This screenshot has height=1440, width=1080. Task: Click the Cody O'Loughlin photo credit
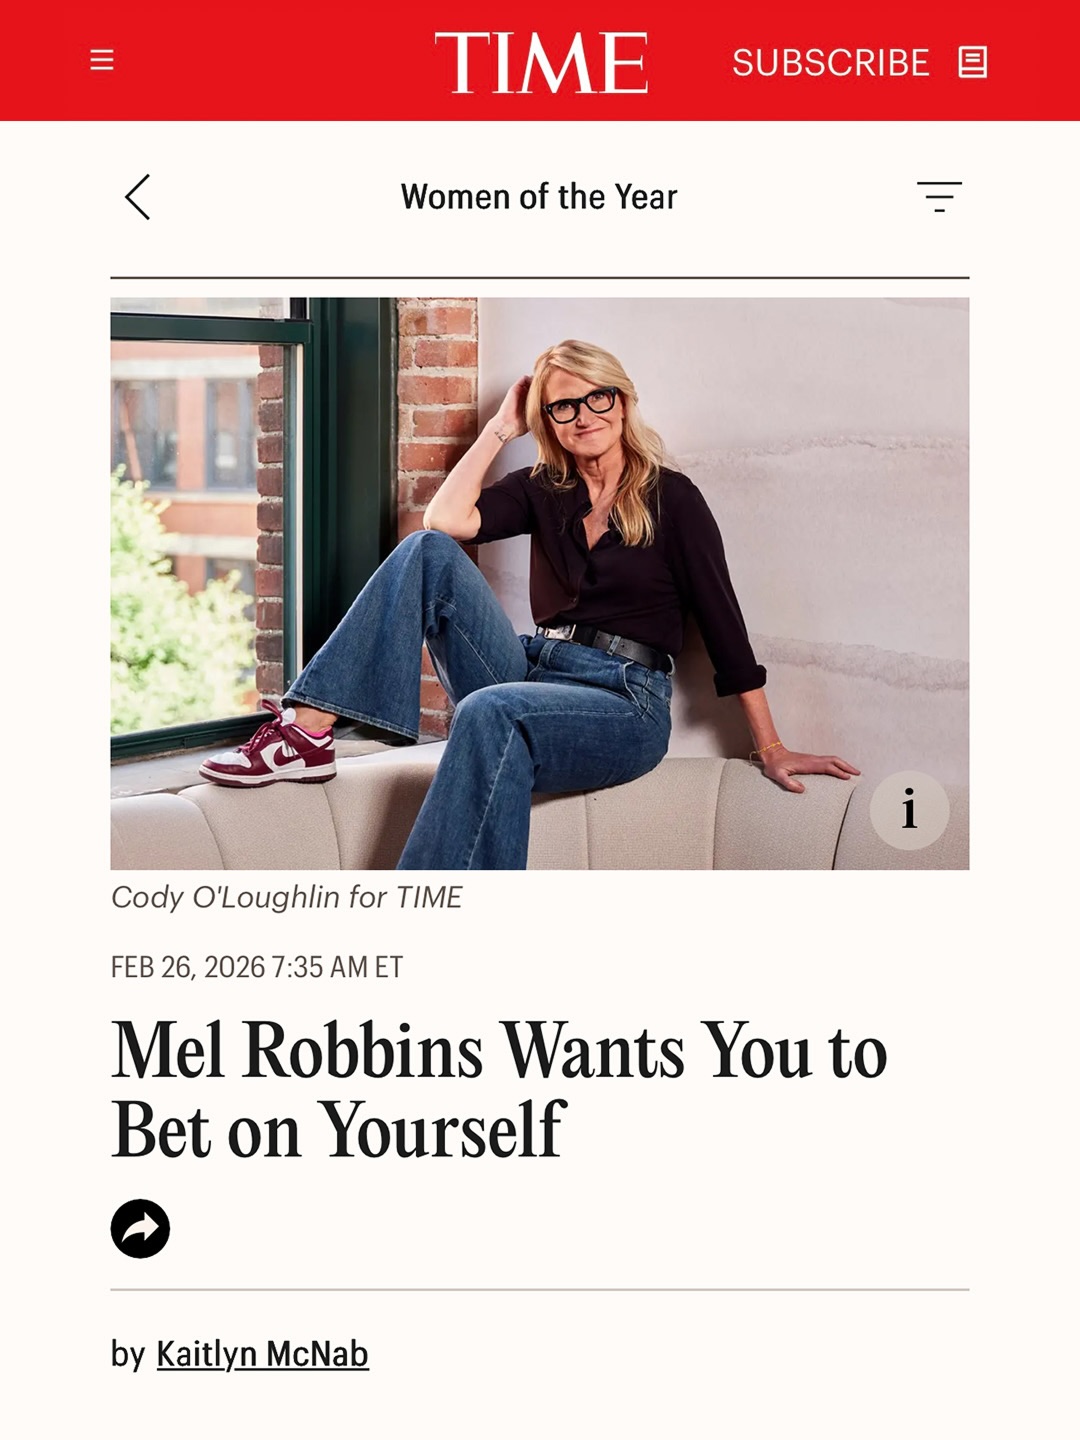pos(286,897)
